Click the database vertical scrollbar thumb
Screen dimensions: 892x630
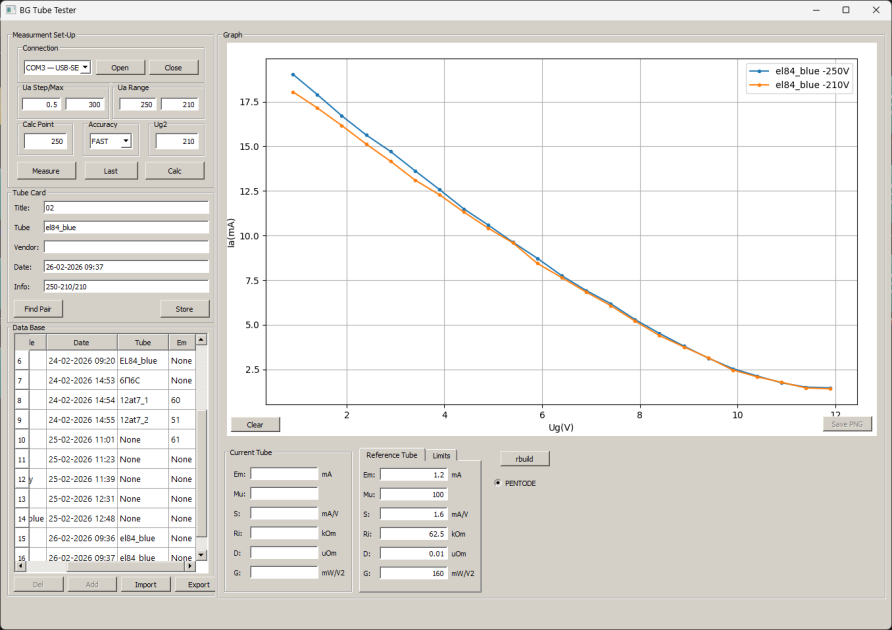(201, 472)
